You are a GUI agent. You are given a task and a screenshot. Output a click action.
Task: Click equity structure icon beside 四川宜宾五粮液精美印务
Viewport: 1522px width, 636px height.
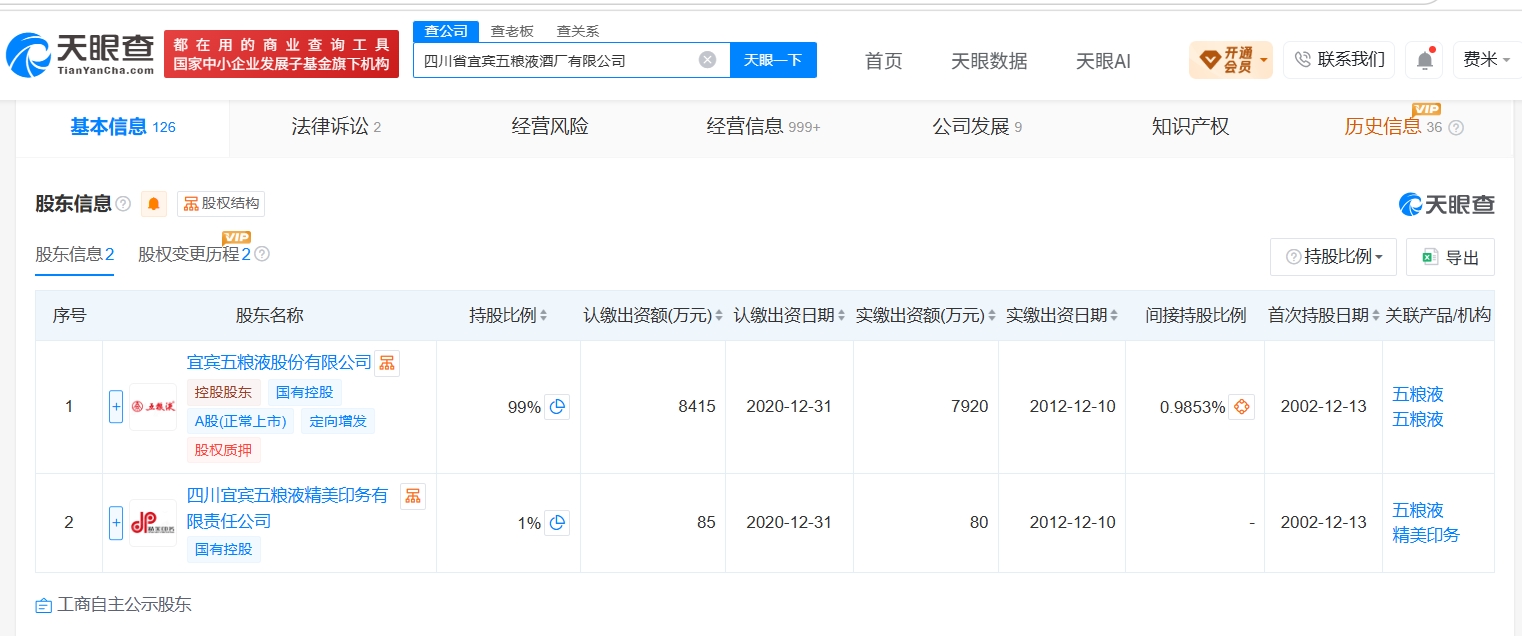pyautogui.click(x=412, y=495)
